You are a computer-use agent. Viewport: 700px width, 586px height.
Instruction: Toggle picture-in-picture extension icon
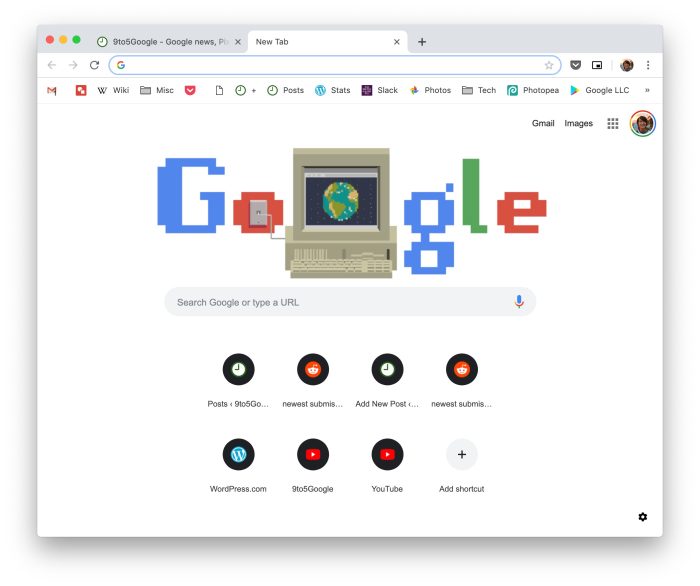click(597, 65)
